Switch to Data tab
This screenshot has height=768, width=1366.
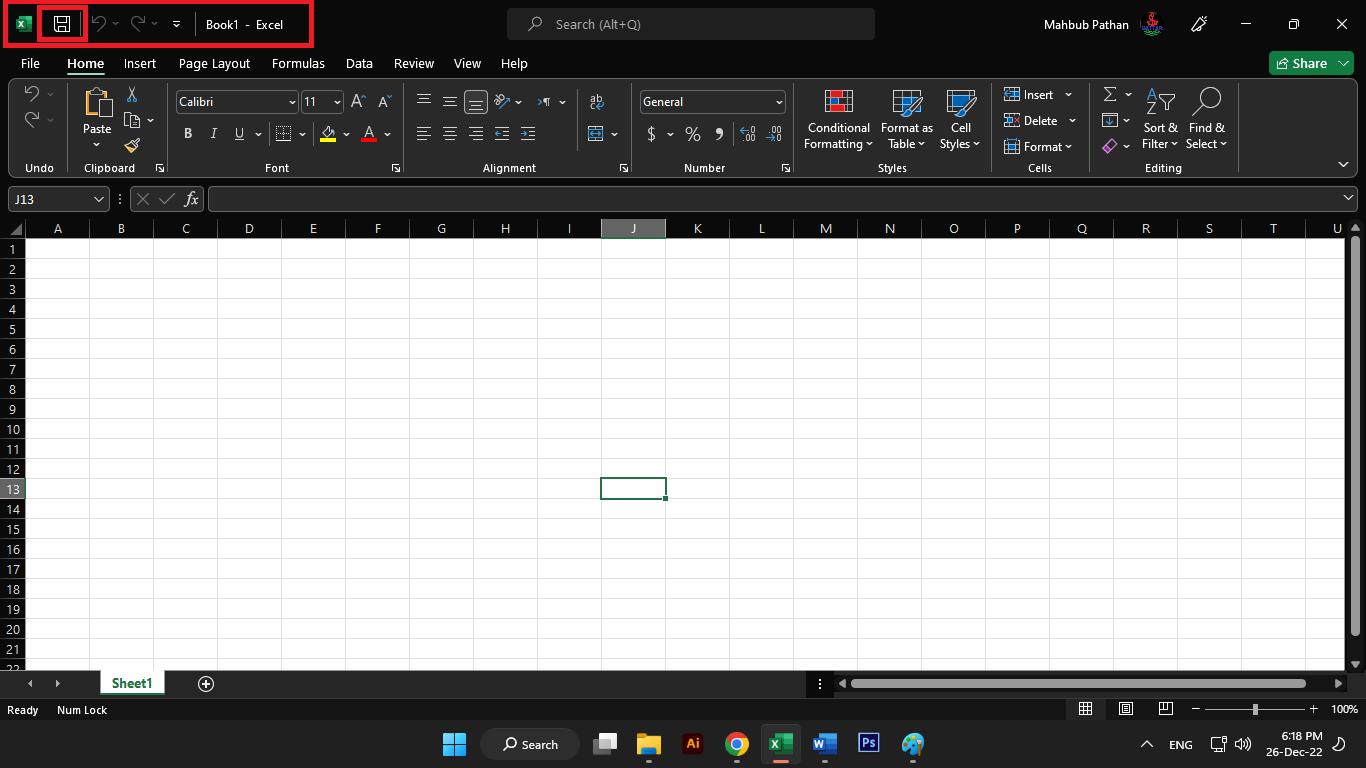(359, 63)
